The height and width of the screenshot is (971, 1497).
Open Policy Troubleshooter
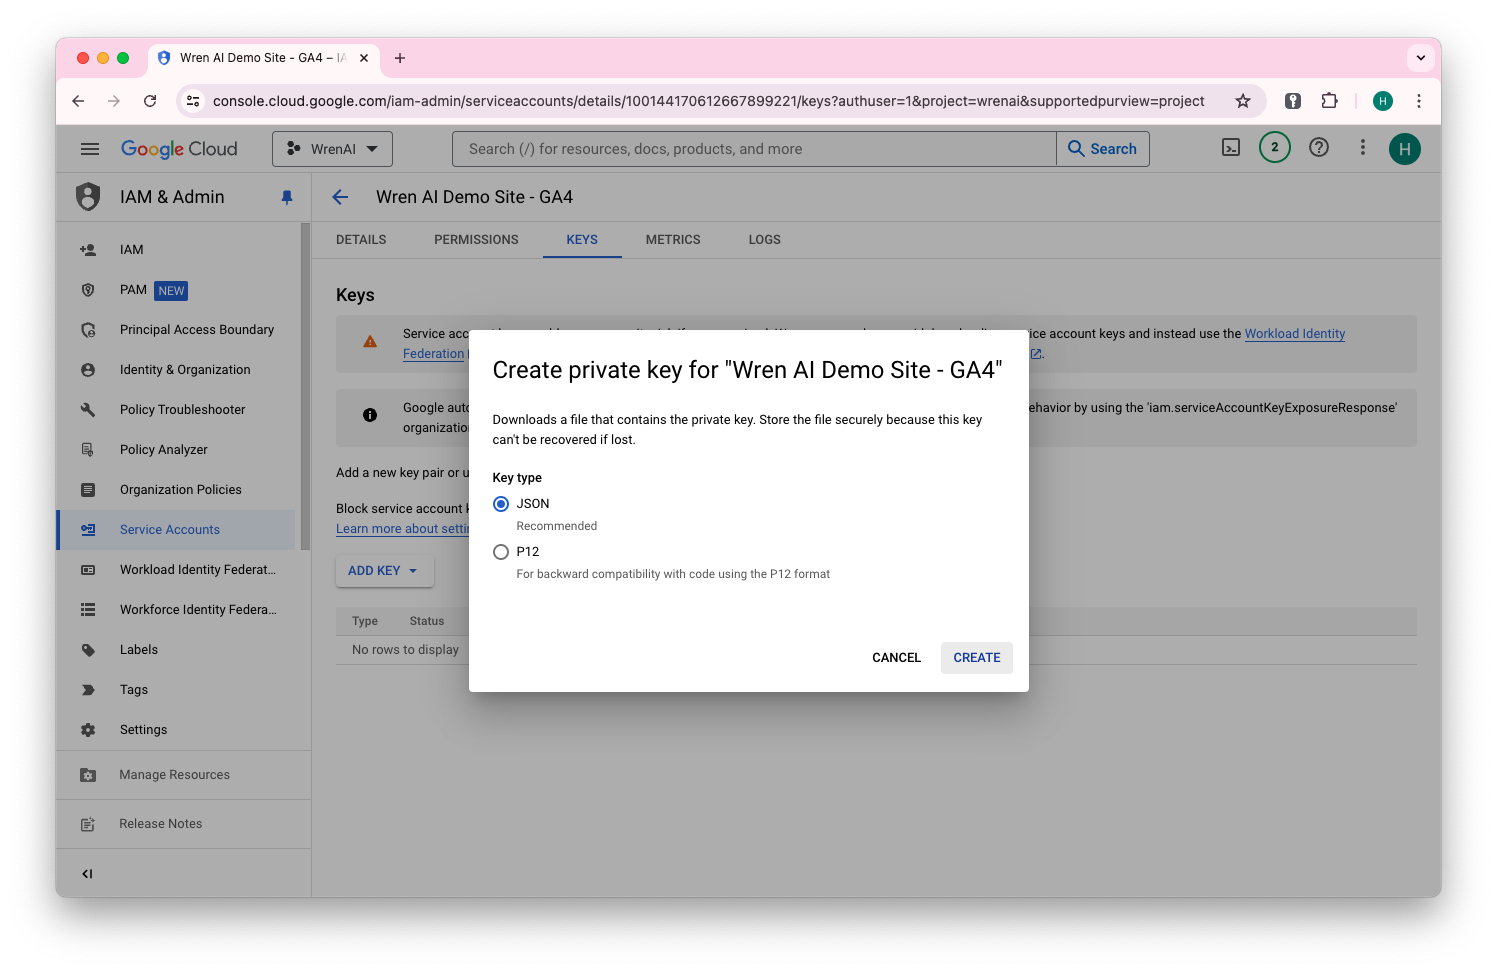[x=178, y=410]
